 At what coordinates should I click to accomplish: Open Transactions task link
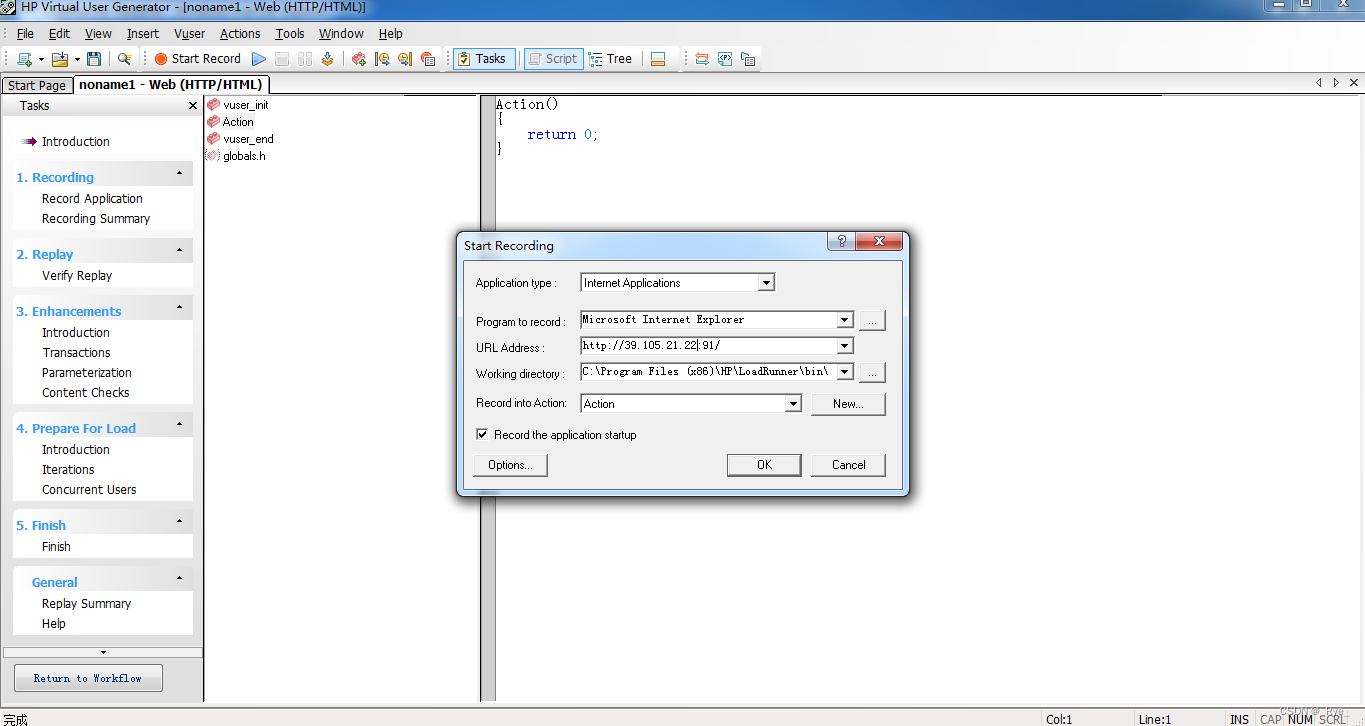[76, 353]
